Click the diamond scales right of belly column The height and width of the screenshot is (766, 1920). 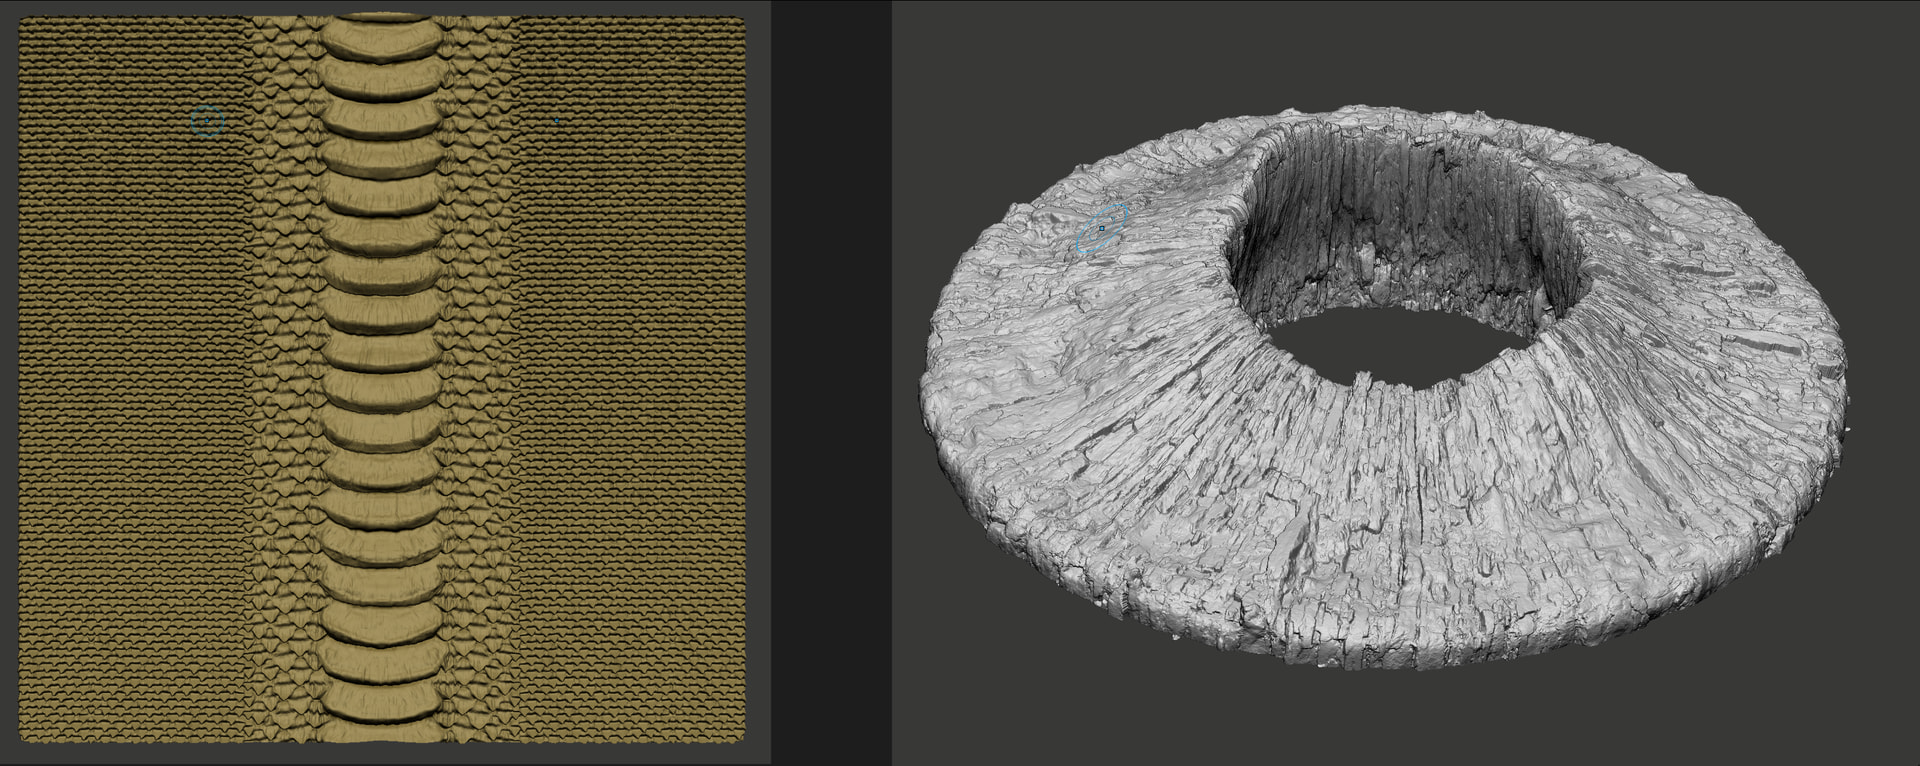475,380
